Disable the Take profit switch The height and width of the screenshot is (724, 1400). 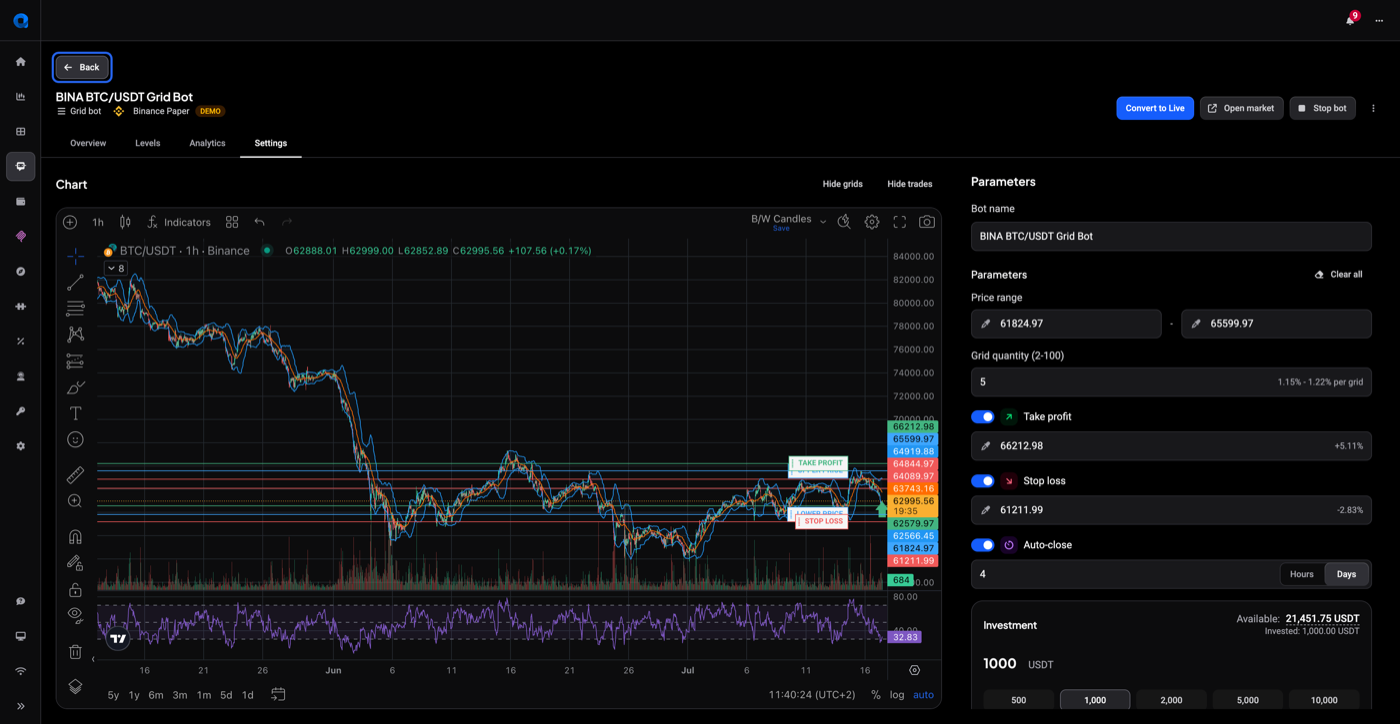click(983, 417)
